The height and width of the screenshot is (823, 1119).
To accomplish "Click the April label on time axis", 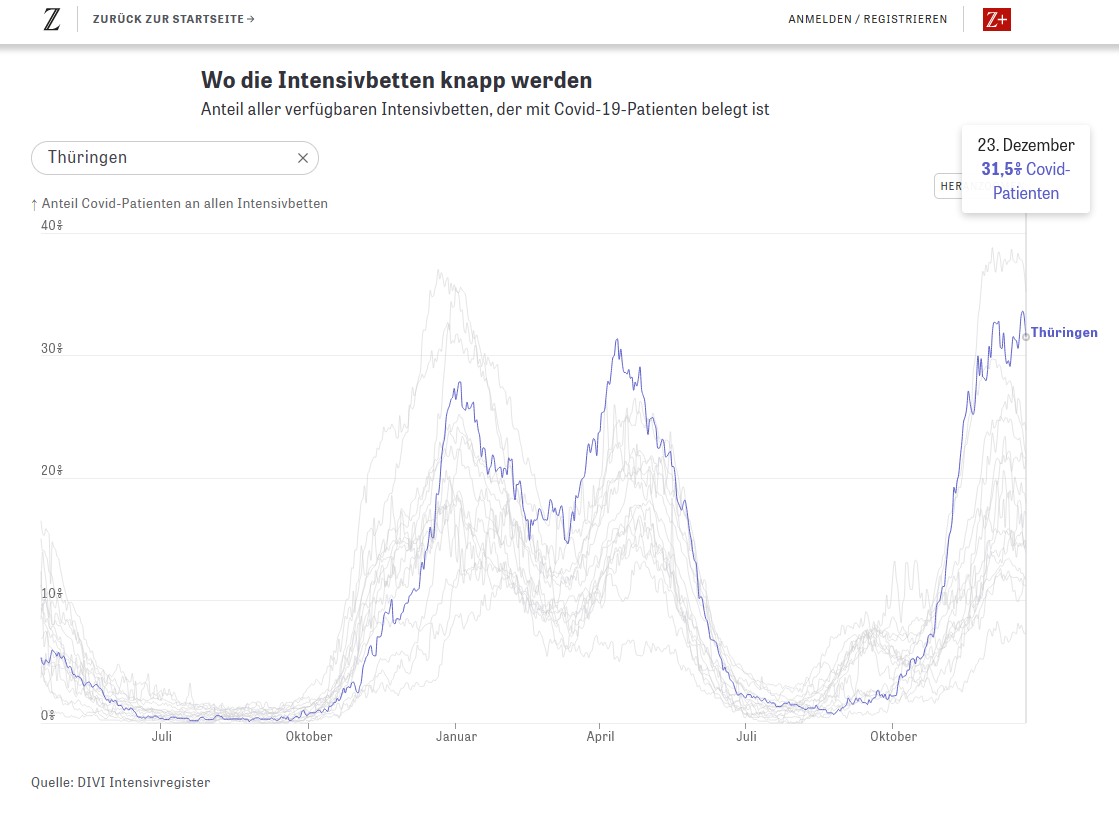I will 600,737.
